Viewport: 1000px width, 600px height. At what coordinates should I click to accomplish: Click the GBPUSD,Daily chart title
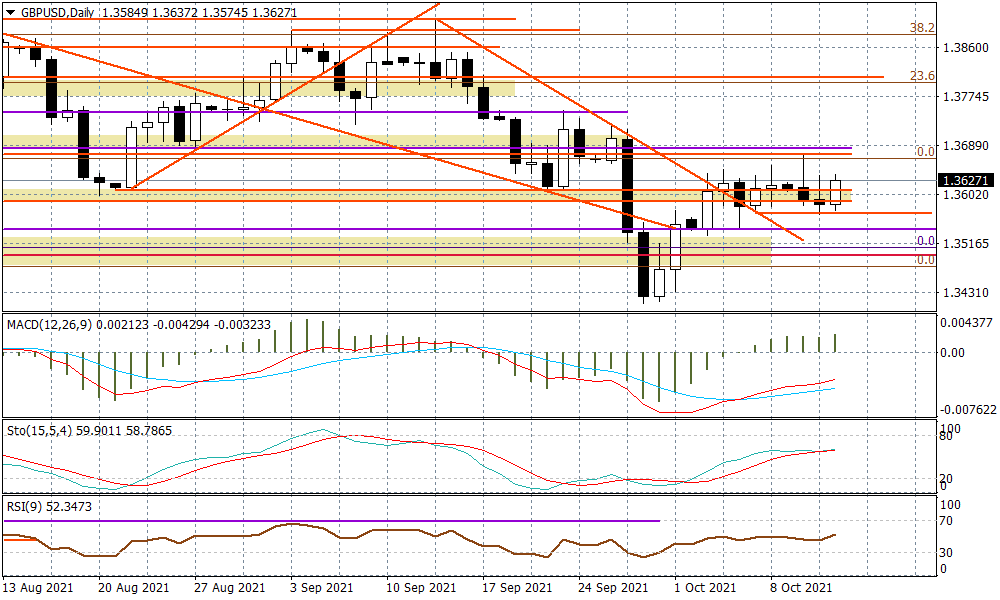tap(57, 12)
